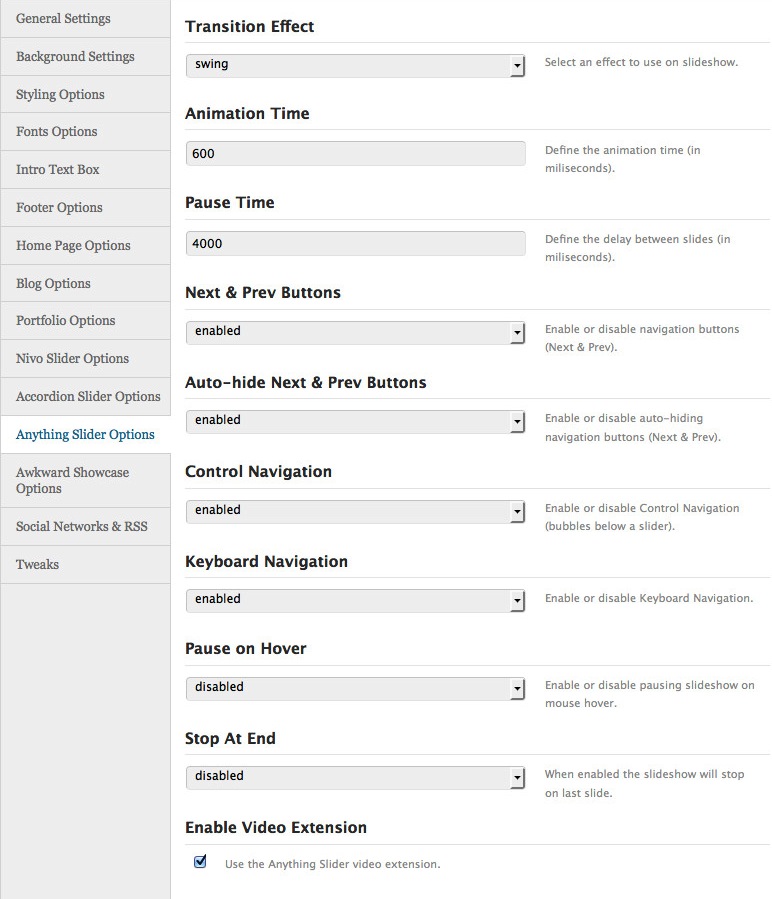
Task: Open Fonts Options in the sidebar
Action: (85, 132)
